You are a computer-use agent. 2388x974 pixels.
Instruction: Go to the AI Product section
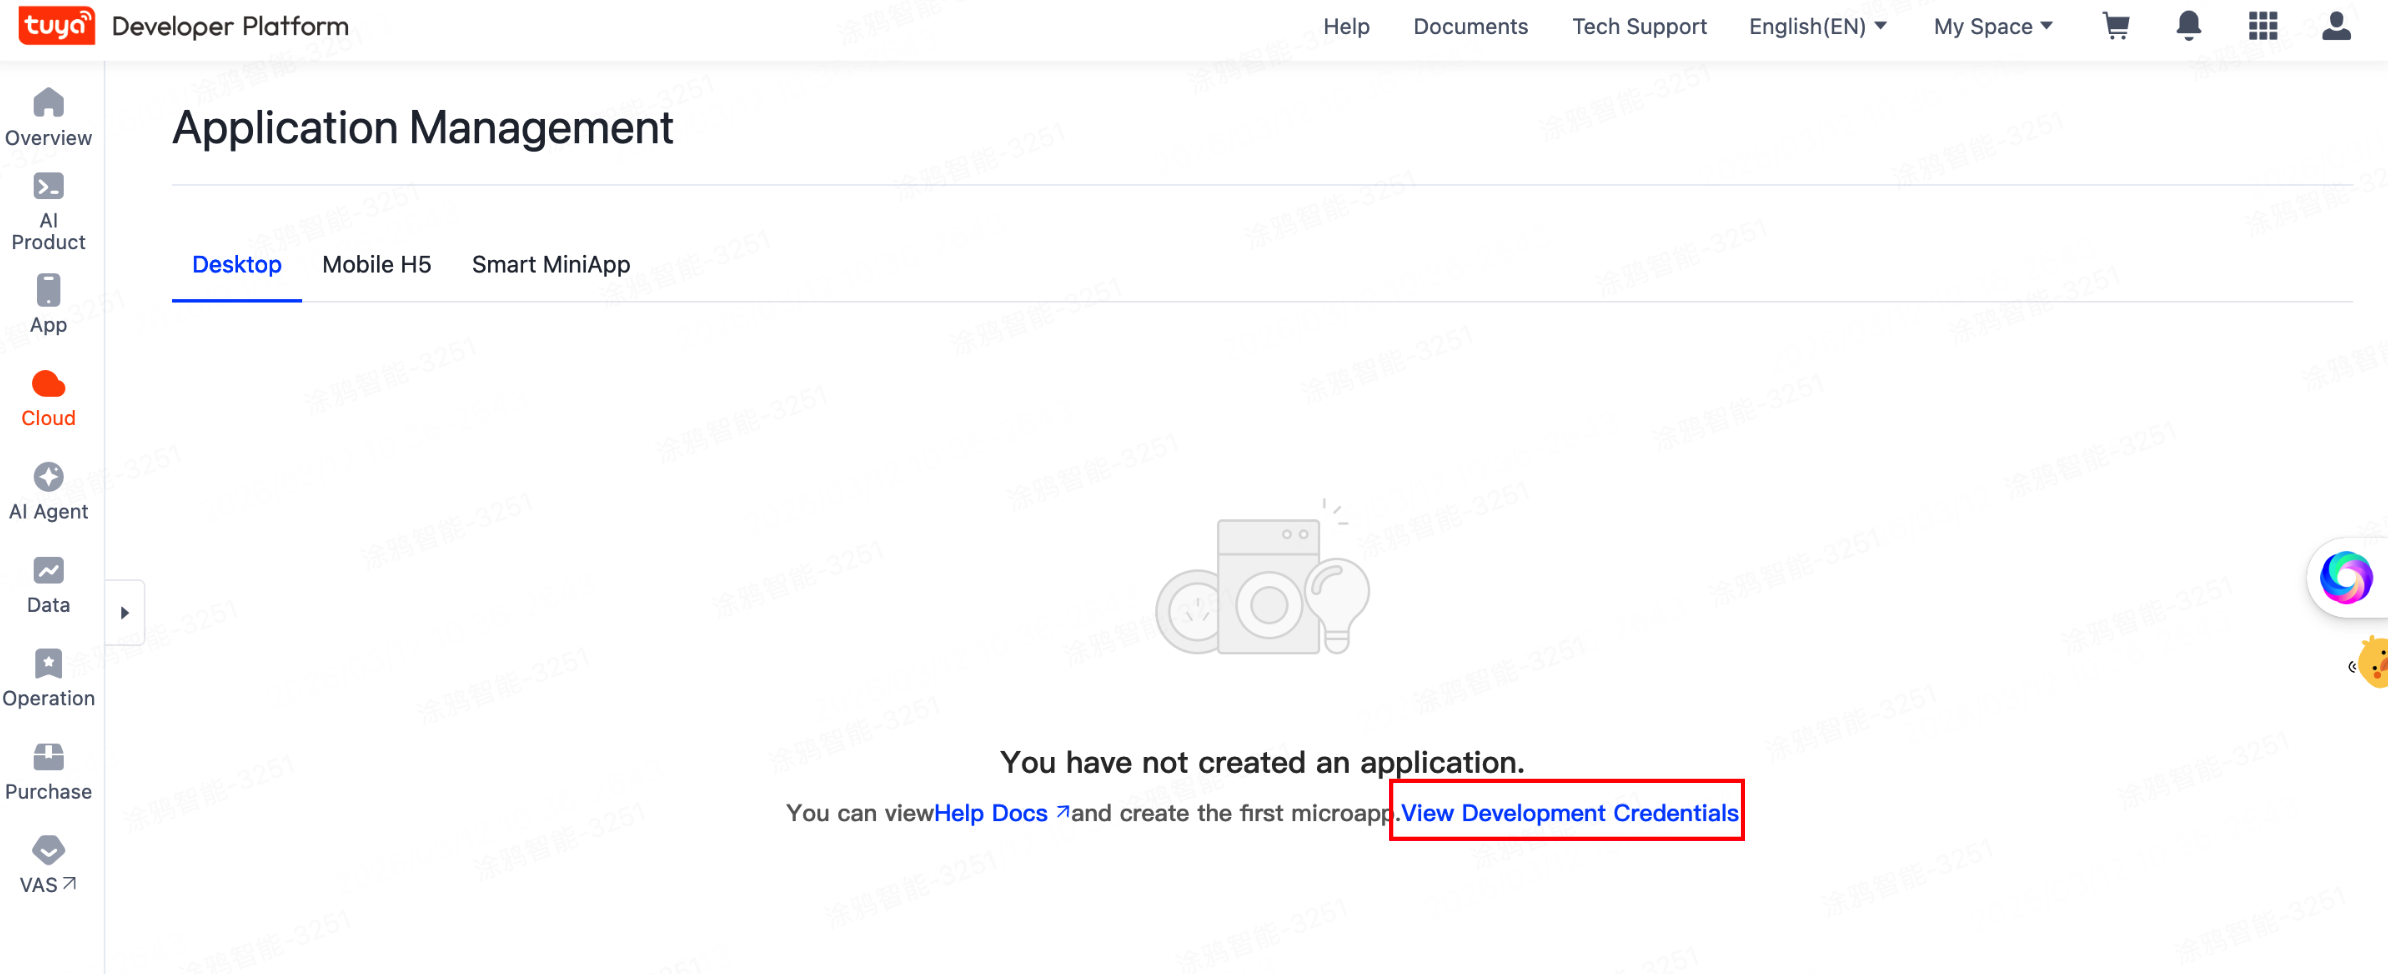click(x=48, y=212)
